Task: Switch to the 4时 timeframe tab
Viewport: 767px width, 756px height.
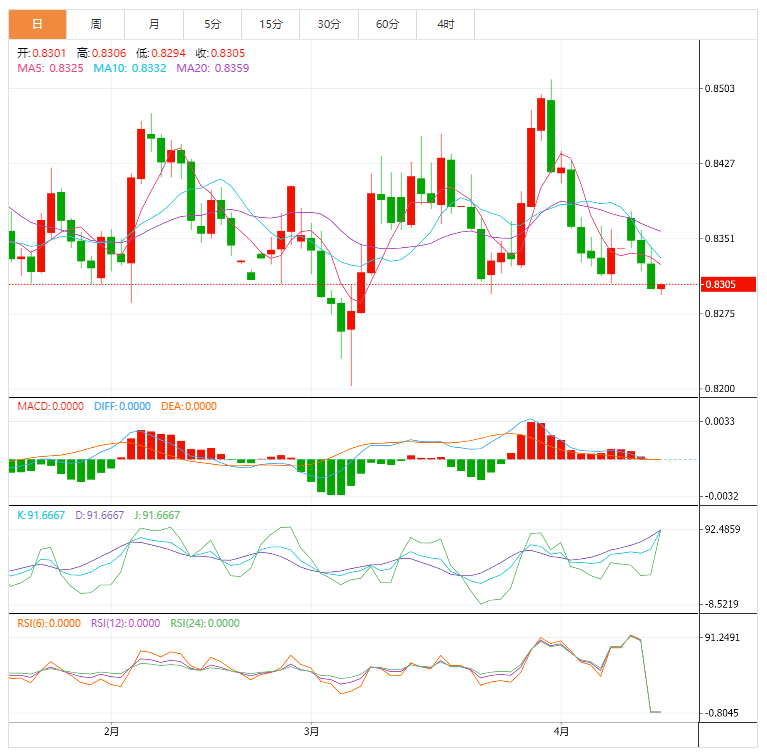Action: (x=445, y=24)
